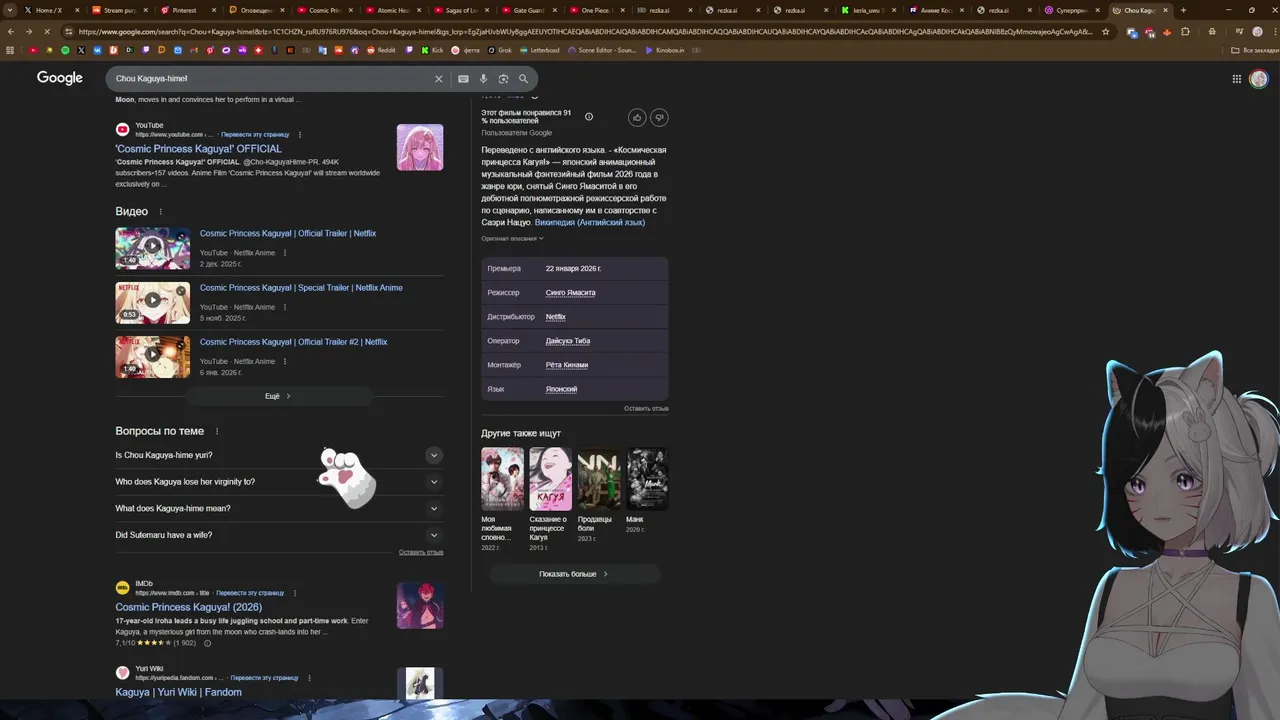Click into the Google search input field
Screen dimensions: 1280x720
(270, 78)
